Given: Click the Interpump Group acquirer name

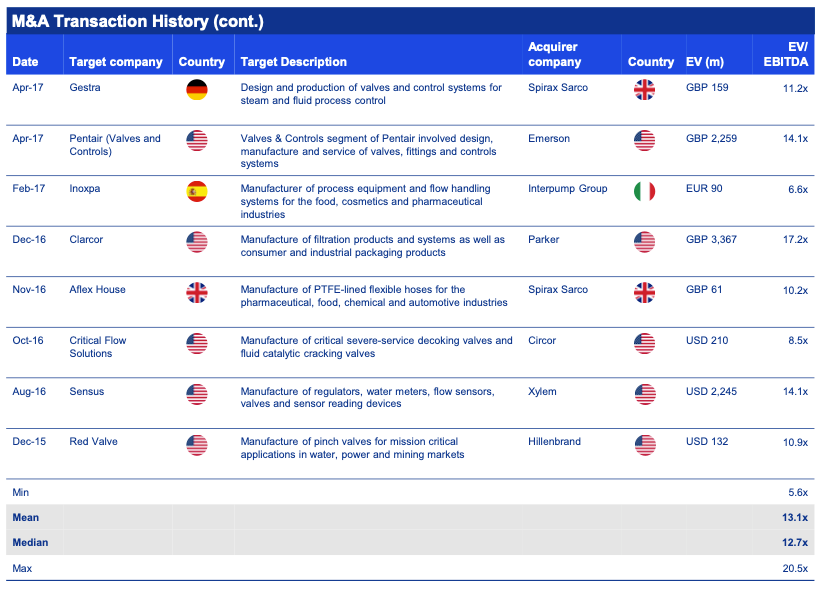Looking at the screenshot, I should click(568, 189).
